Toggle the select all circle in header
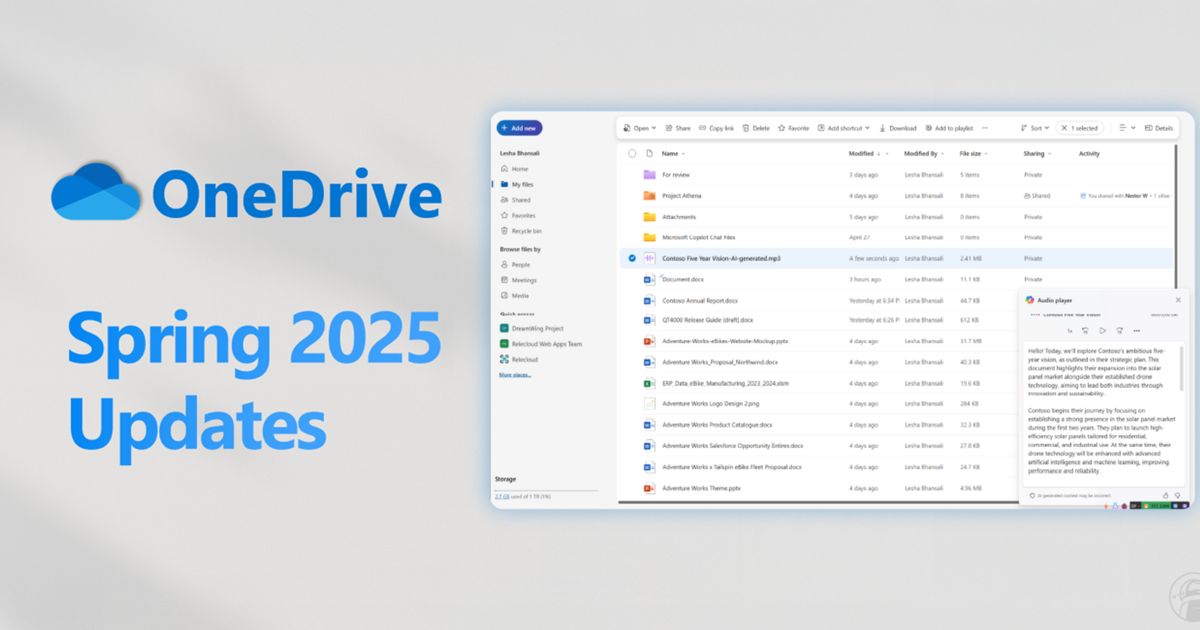Screen dimensions: 1200x630 [x=632, y=154]
